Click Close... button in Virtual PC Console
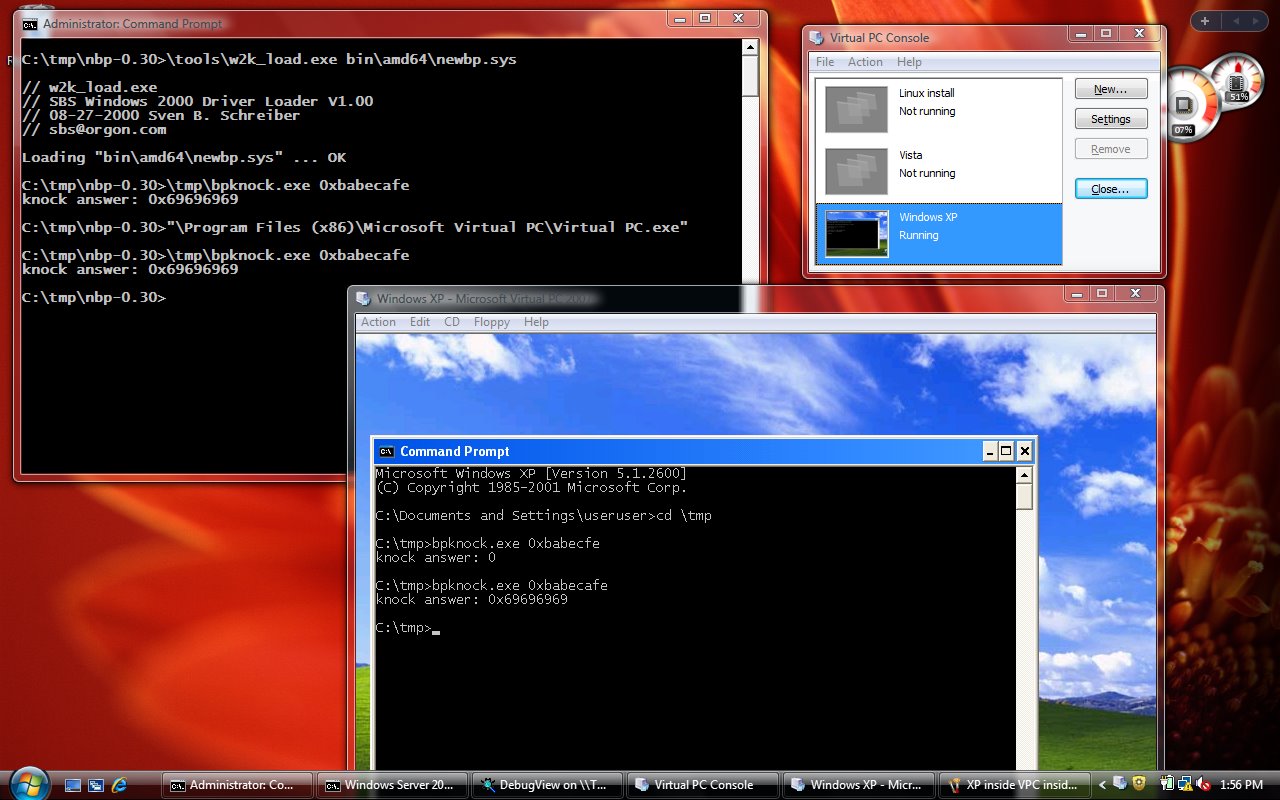Screen dimensions: 1280x800 click(1111, 189)
